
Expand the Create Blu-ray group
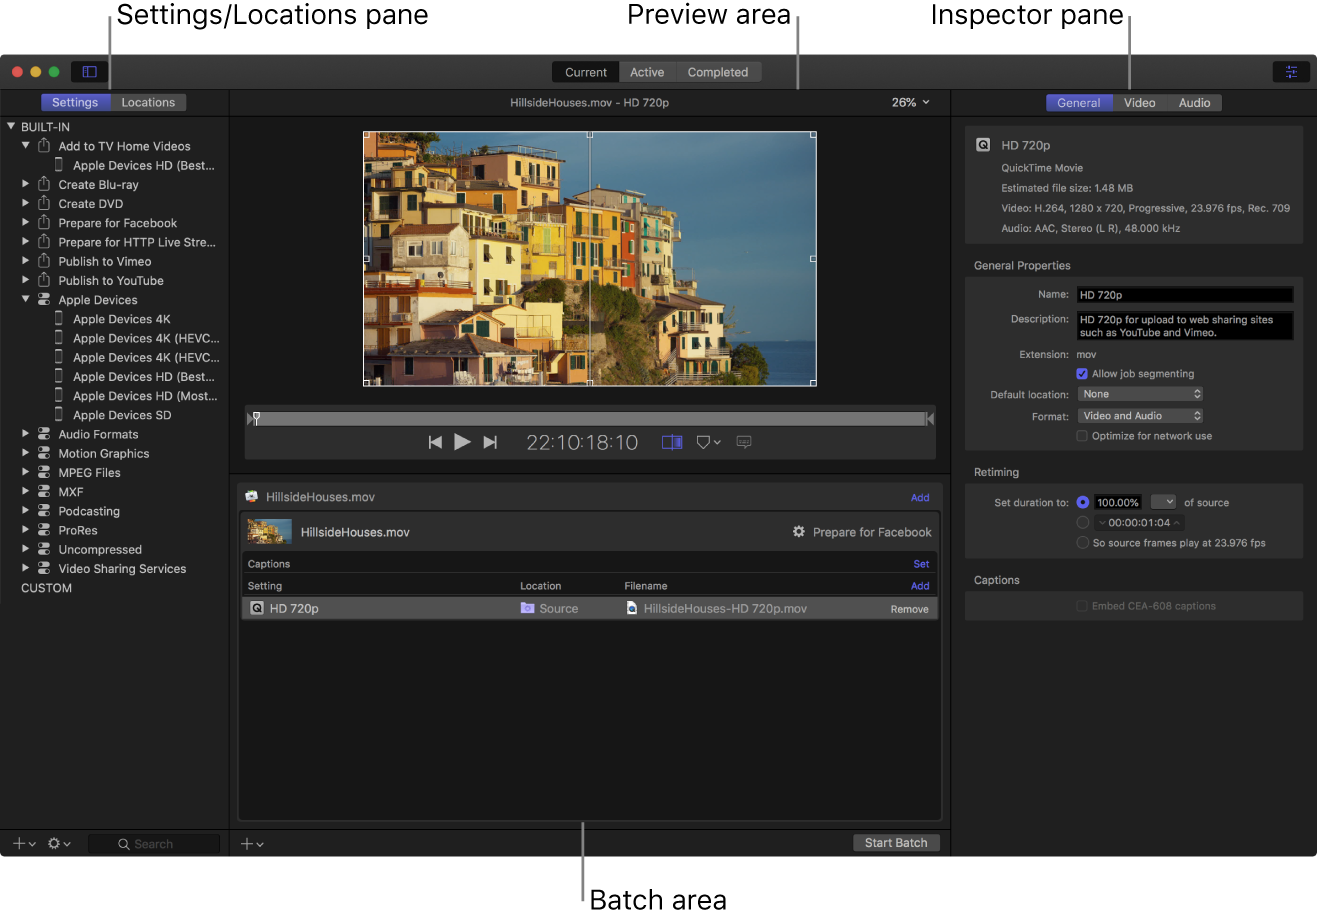tap(26, 184)
